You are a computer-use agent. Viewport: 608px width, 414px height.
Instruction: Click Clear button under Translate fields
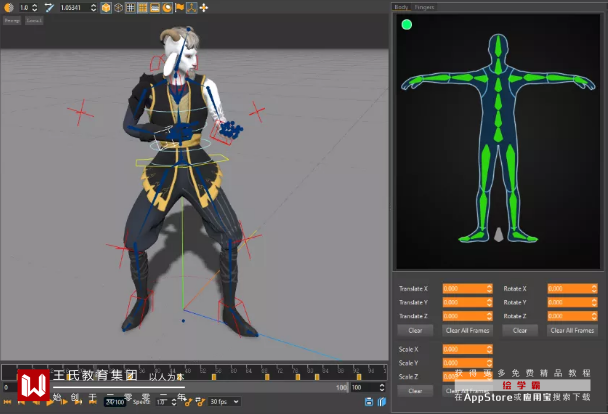pyautogui.click(x=415, y=330)
